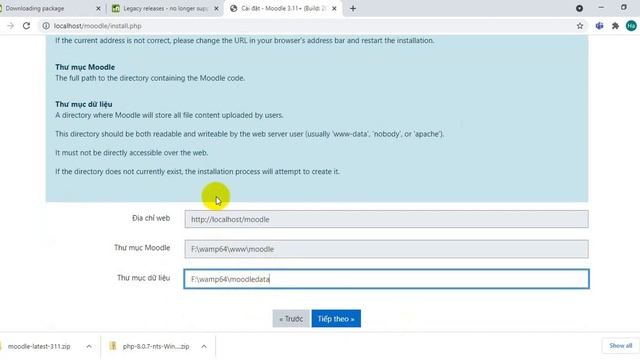Viewport: 640px width, 360px height.
Task: Go back with the « Trước button
Action: (x=291, y=318)
